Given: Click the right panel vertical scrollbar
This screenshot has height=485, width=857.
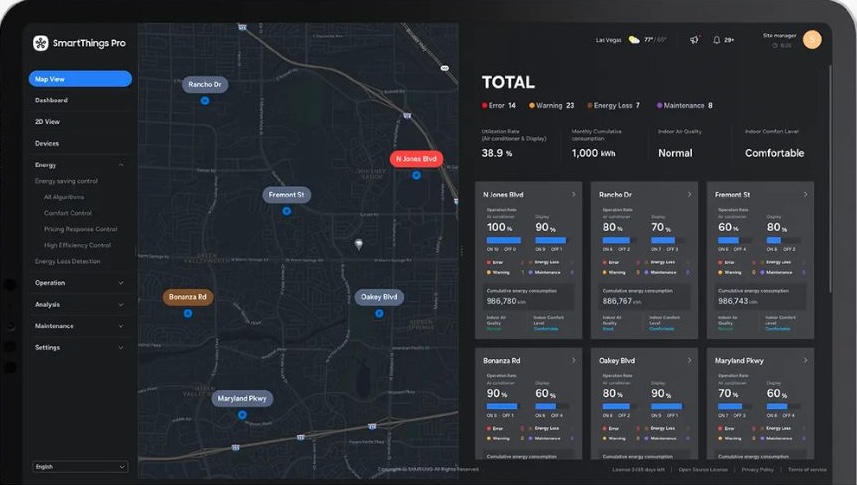Looking at the screenshot, I should [x=830, y=178].
